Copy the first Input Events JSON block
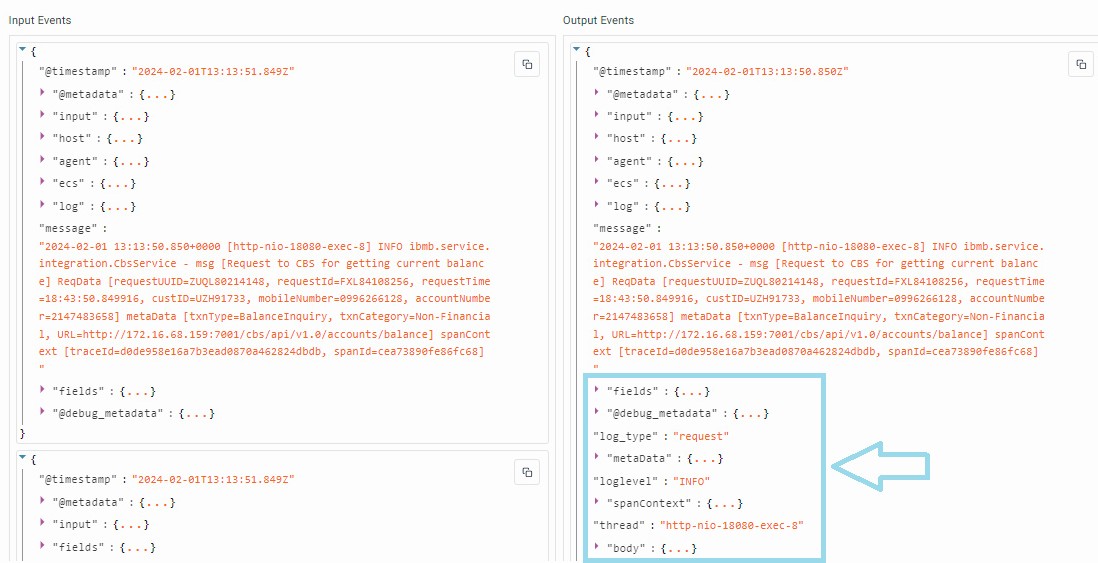Screen dimensions: 1098x563 pyautogui.click(x=527, y=64)
